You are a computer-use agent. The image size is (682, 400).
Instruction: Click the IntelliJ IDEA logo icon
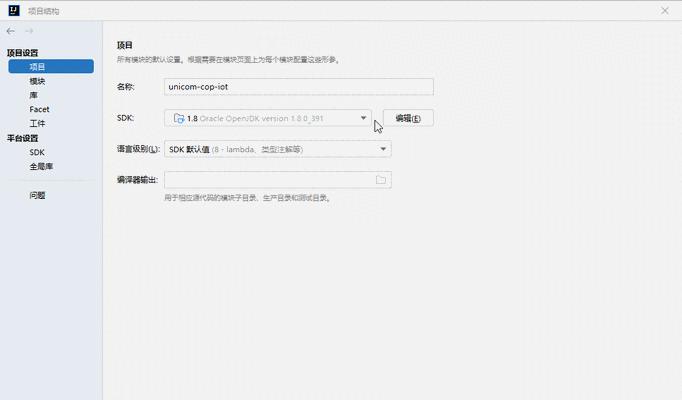click(x=14, y=10)
